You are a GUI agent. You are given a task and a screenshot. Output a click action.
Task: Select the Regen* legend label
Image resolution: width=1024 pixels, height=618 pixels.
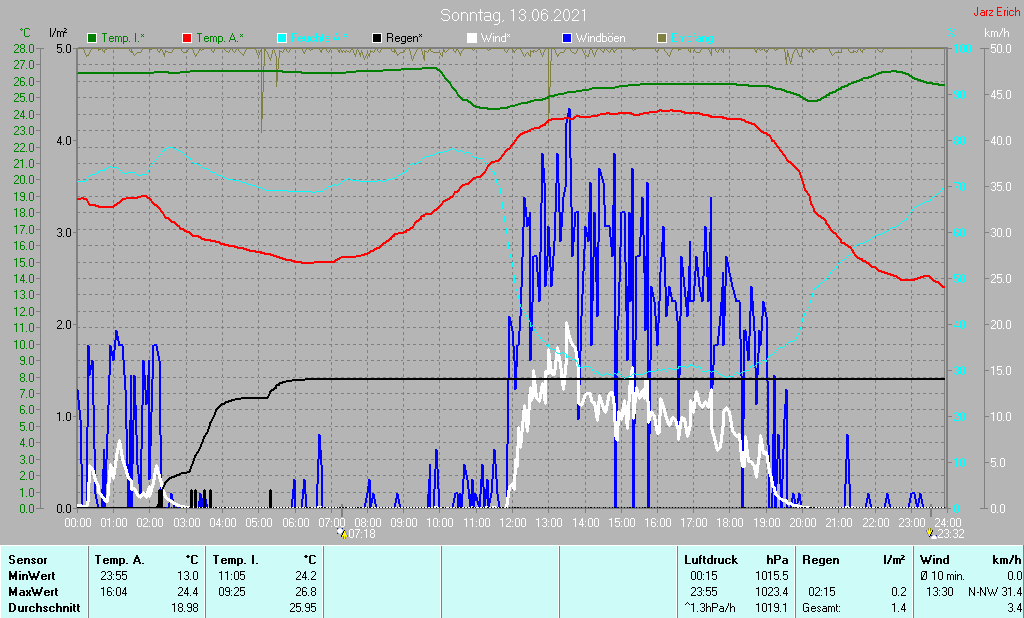[x=404, y=38]
